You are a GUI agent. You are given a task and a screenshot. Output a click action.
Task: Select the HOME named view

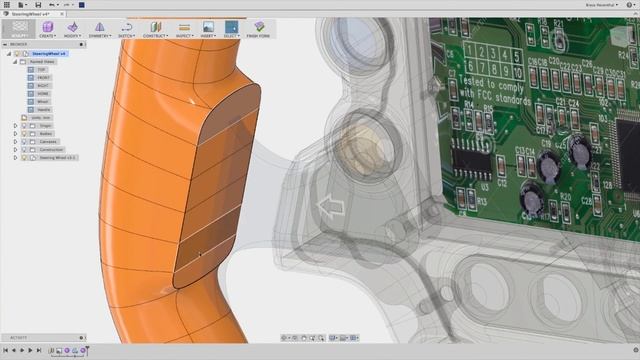pyautogui.click(x=43, y=93)
